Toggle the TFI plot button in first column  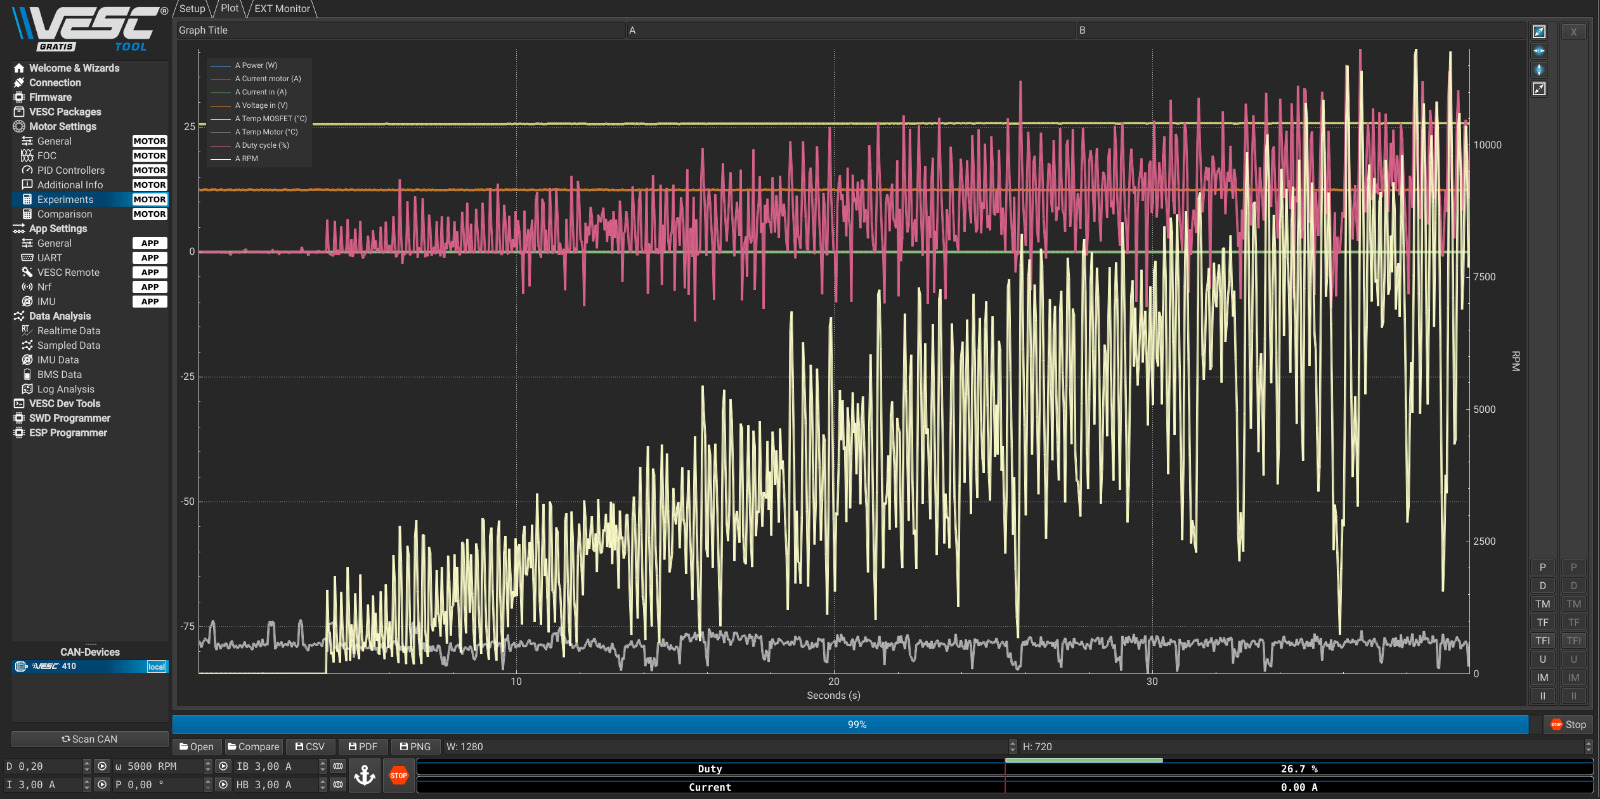(1542, 641)
